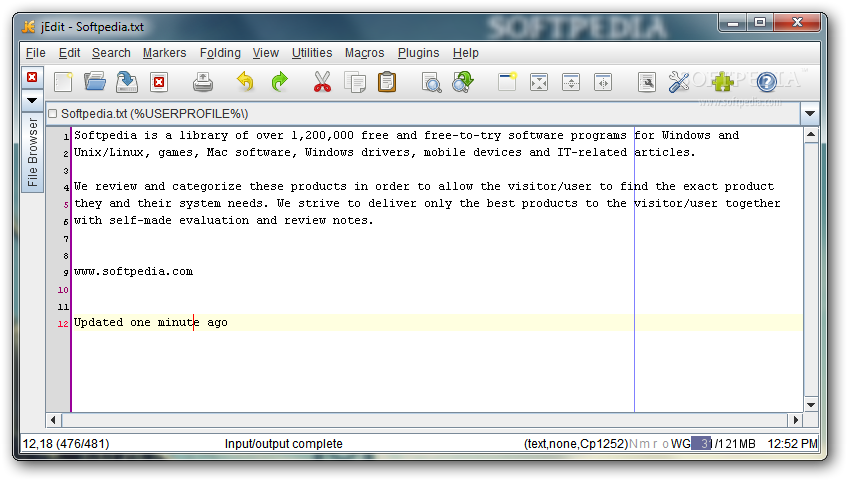
Task: Close buffer using toolbar red X icon
Action: click(x=159, y=82)
